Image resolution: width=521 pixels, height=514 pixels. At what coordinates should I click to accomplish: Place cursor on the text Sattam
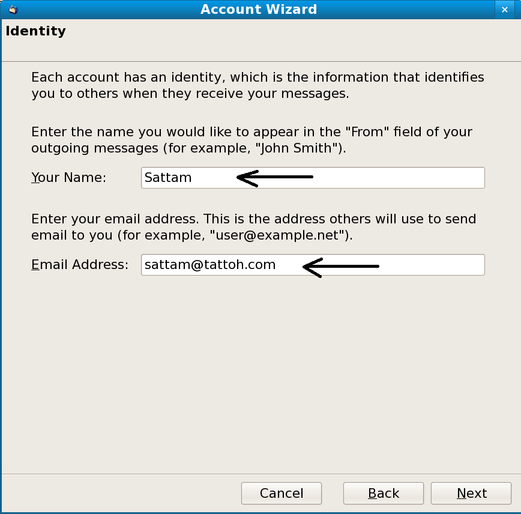168,177
